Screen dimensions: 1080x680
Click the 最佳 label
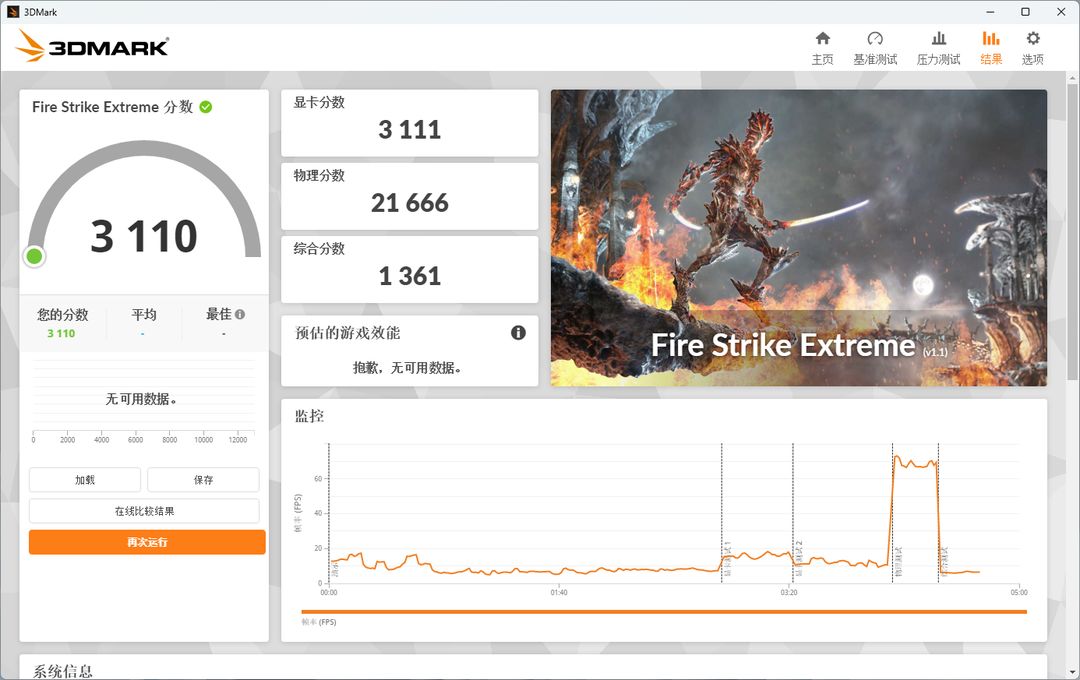tap(219, 314)
